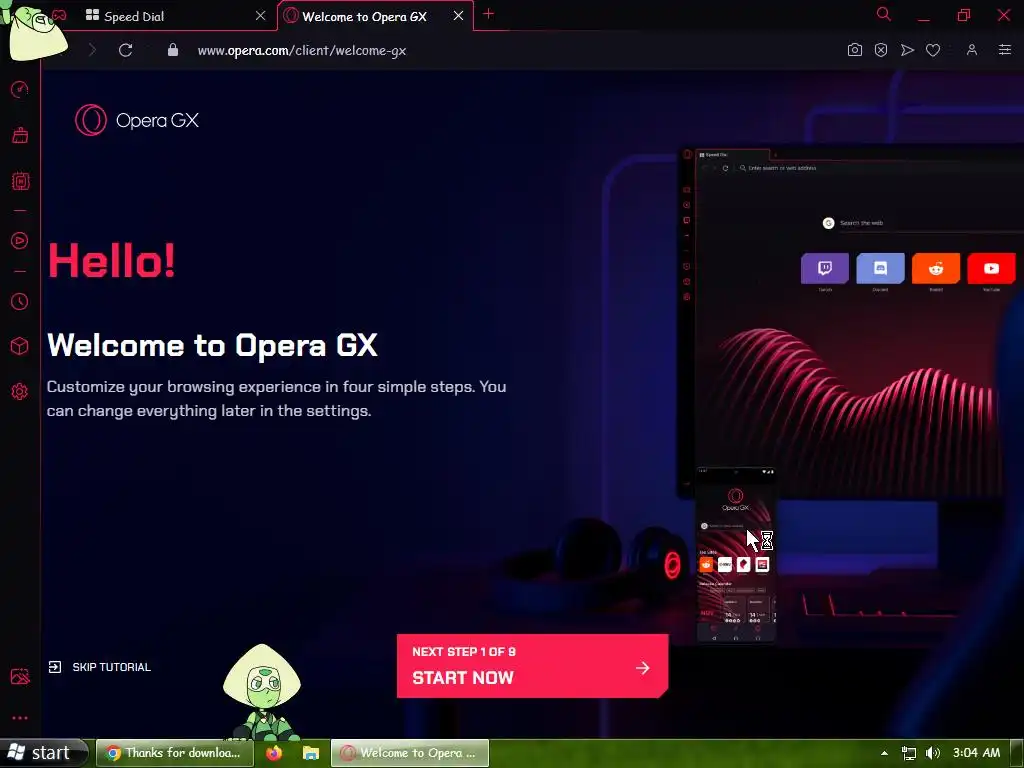Viewport: 1024px width, 768px height.
Task: Select Welcome to Opera taskbar window
Action: tap(409, 753)
